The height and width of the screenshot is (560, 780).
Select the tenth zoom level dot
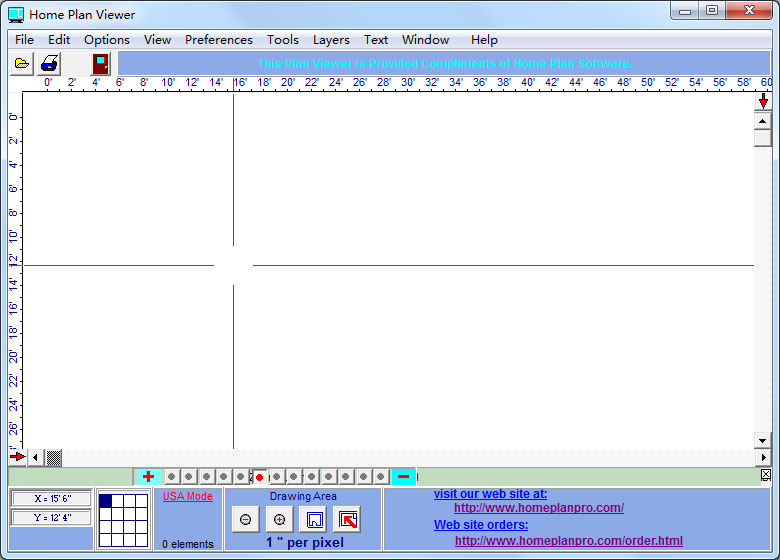click(328, 477)
